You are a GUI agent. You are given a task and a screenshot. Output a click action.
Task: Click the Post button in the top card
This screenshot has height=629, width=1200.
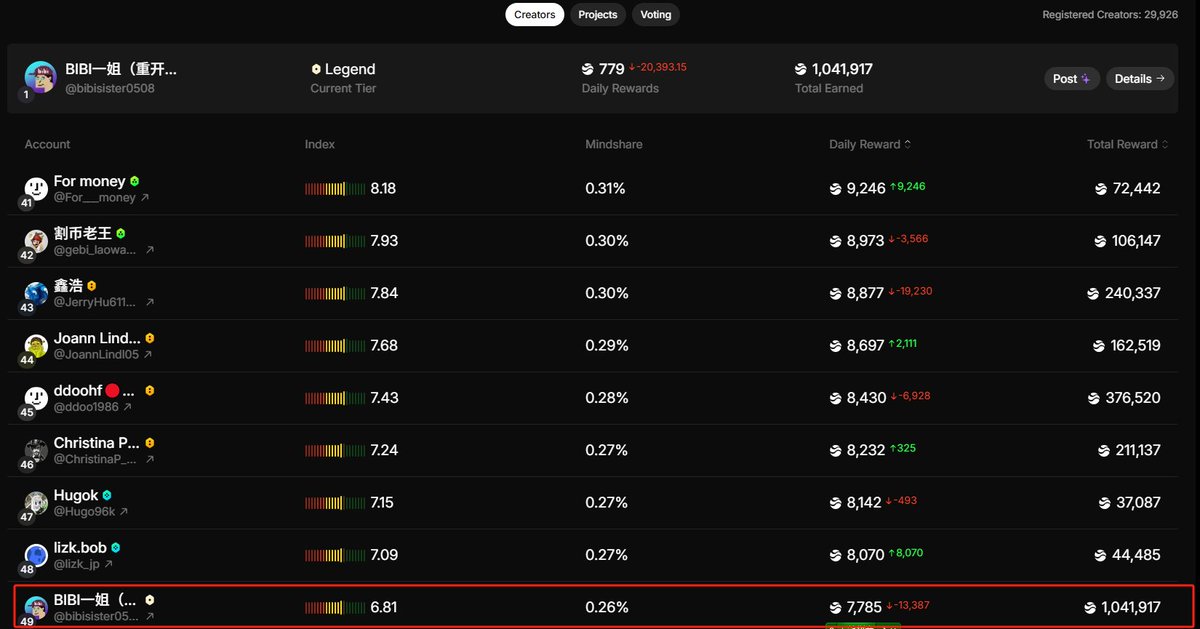tap(1072, 79)
